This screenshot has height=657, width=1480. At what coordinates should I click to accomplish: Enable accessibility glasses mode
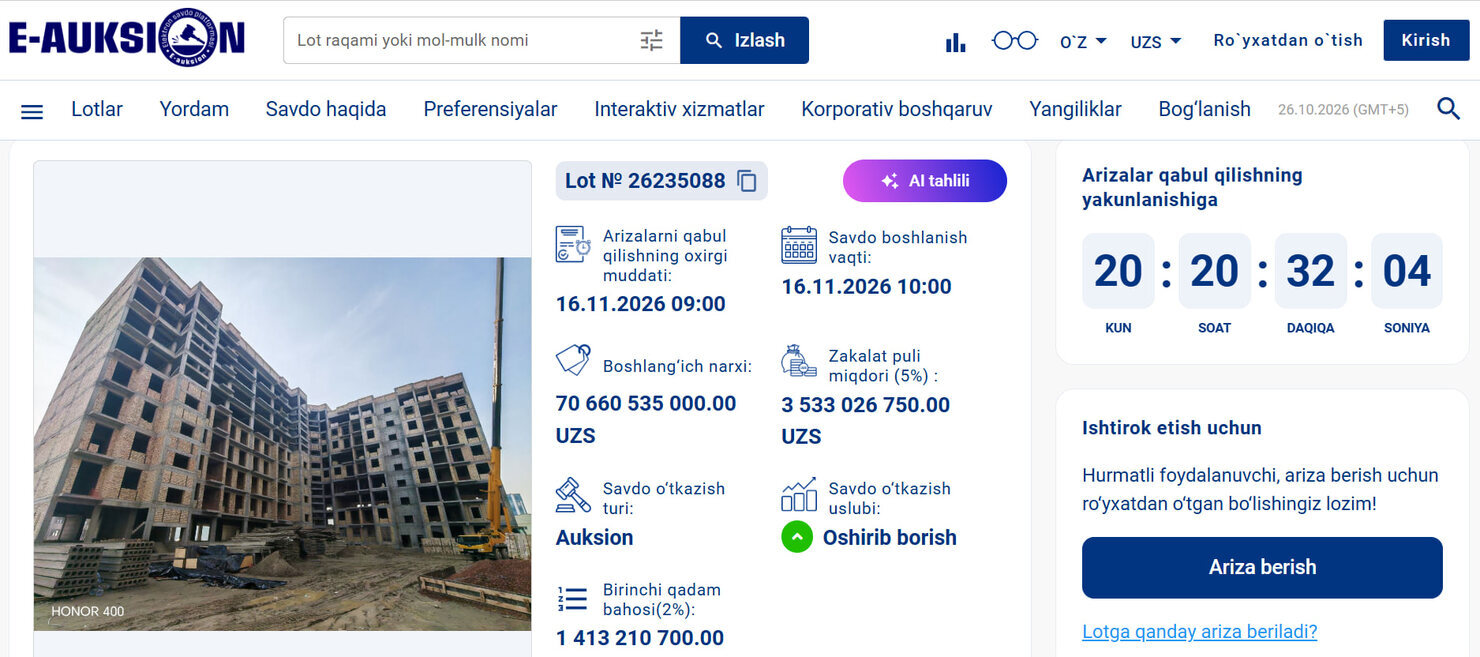tap(1014, 40)
